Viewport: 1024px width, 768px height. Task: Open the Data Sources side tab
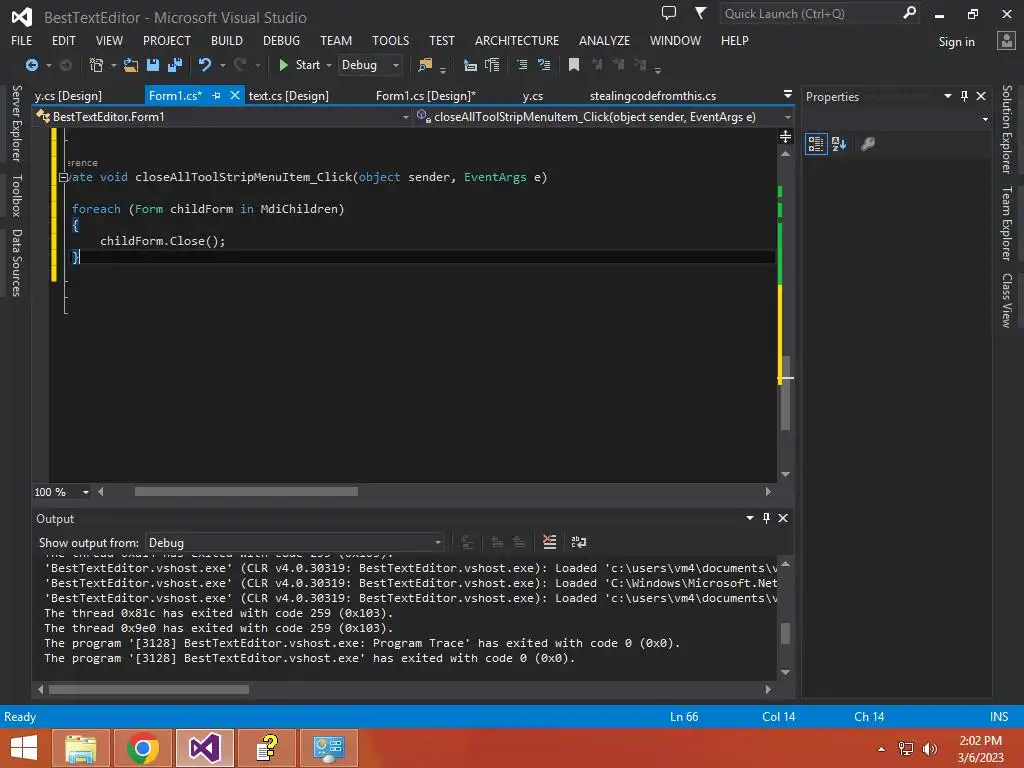click(17, 263)
